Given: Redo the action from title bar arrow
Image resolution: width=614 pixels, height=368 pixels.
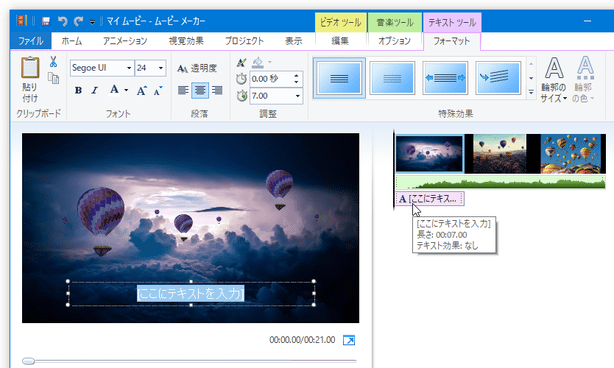Looking at the screenshot, I should tap(78, 21).
